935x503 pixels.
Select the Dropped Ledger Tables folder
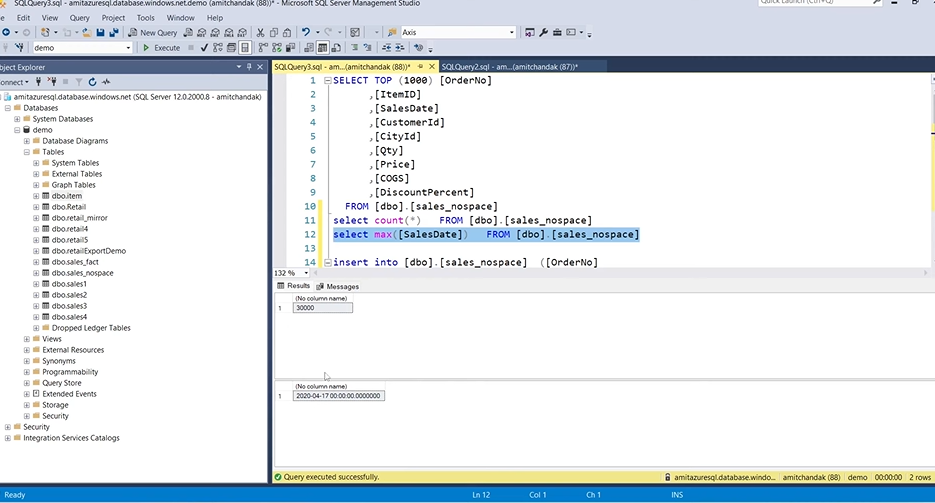[x=91, y=328]
